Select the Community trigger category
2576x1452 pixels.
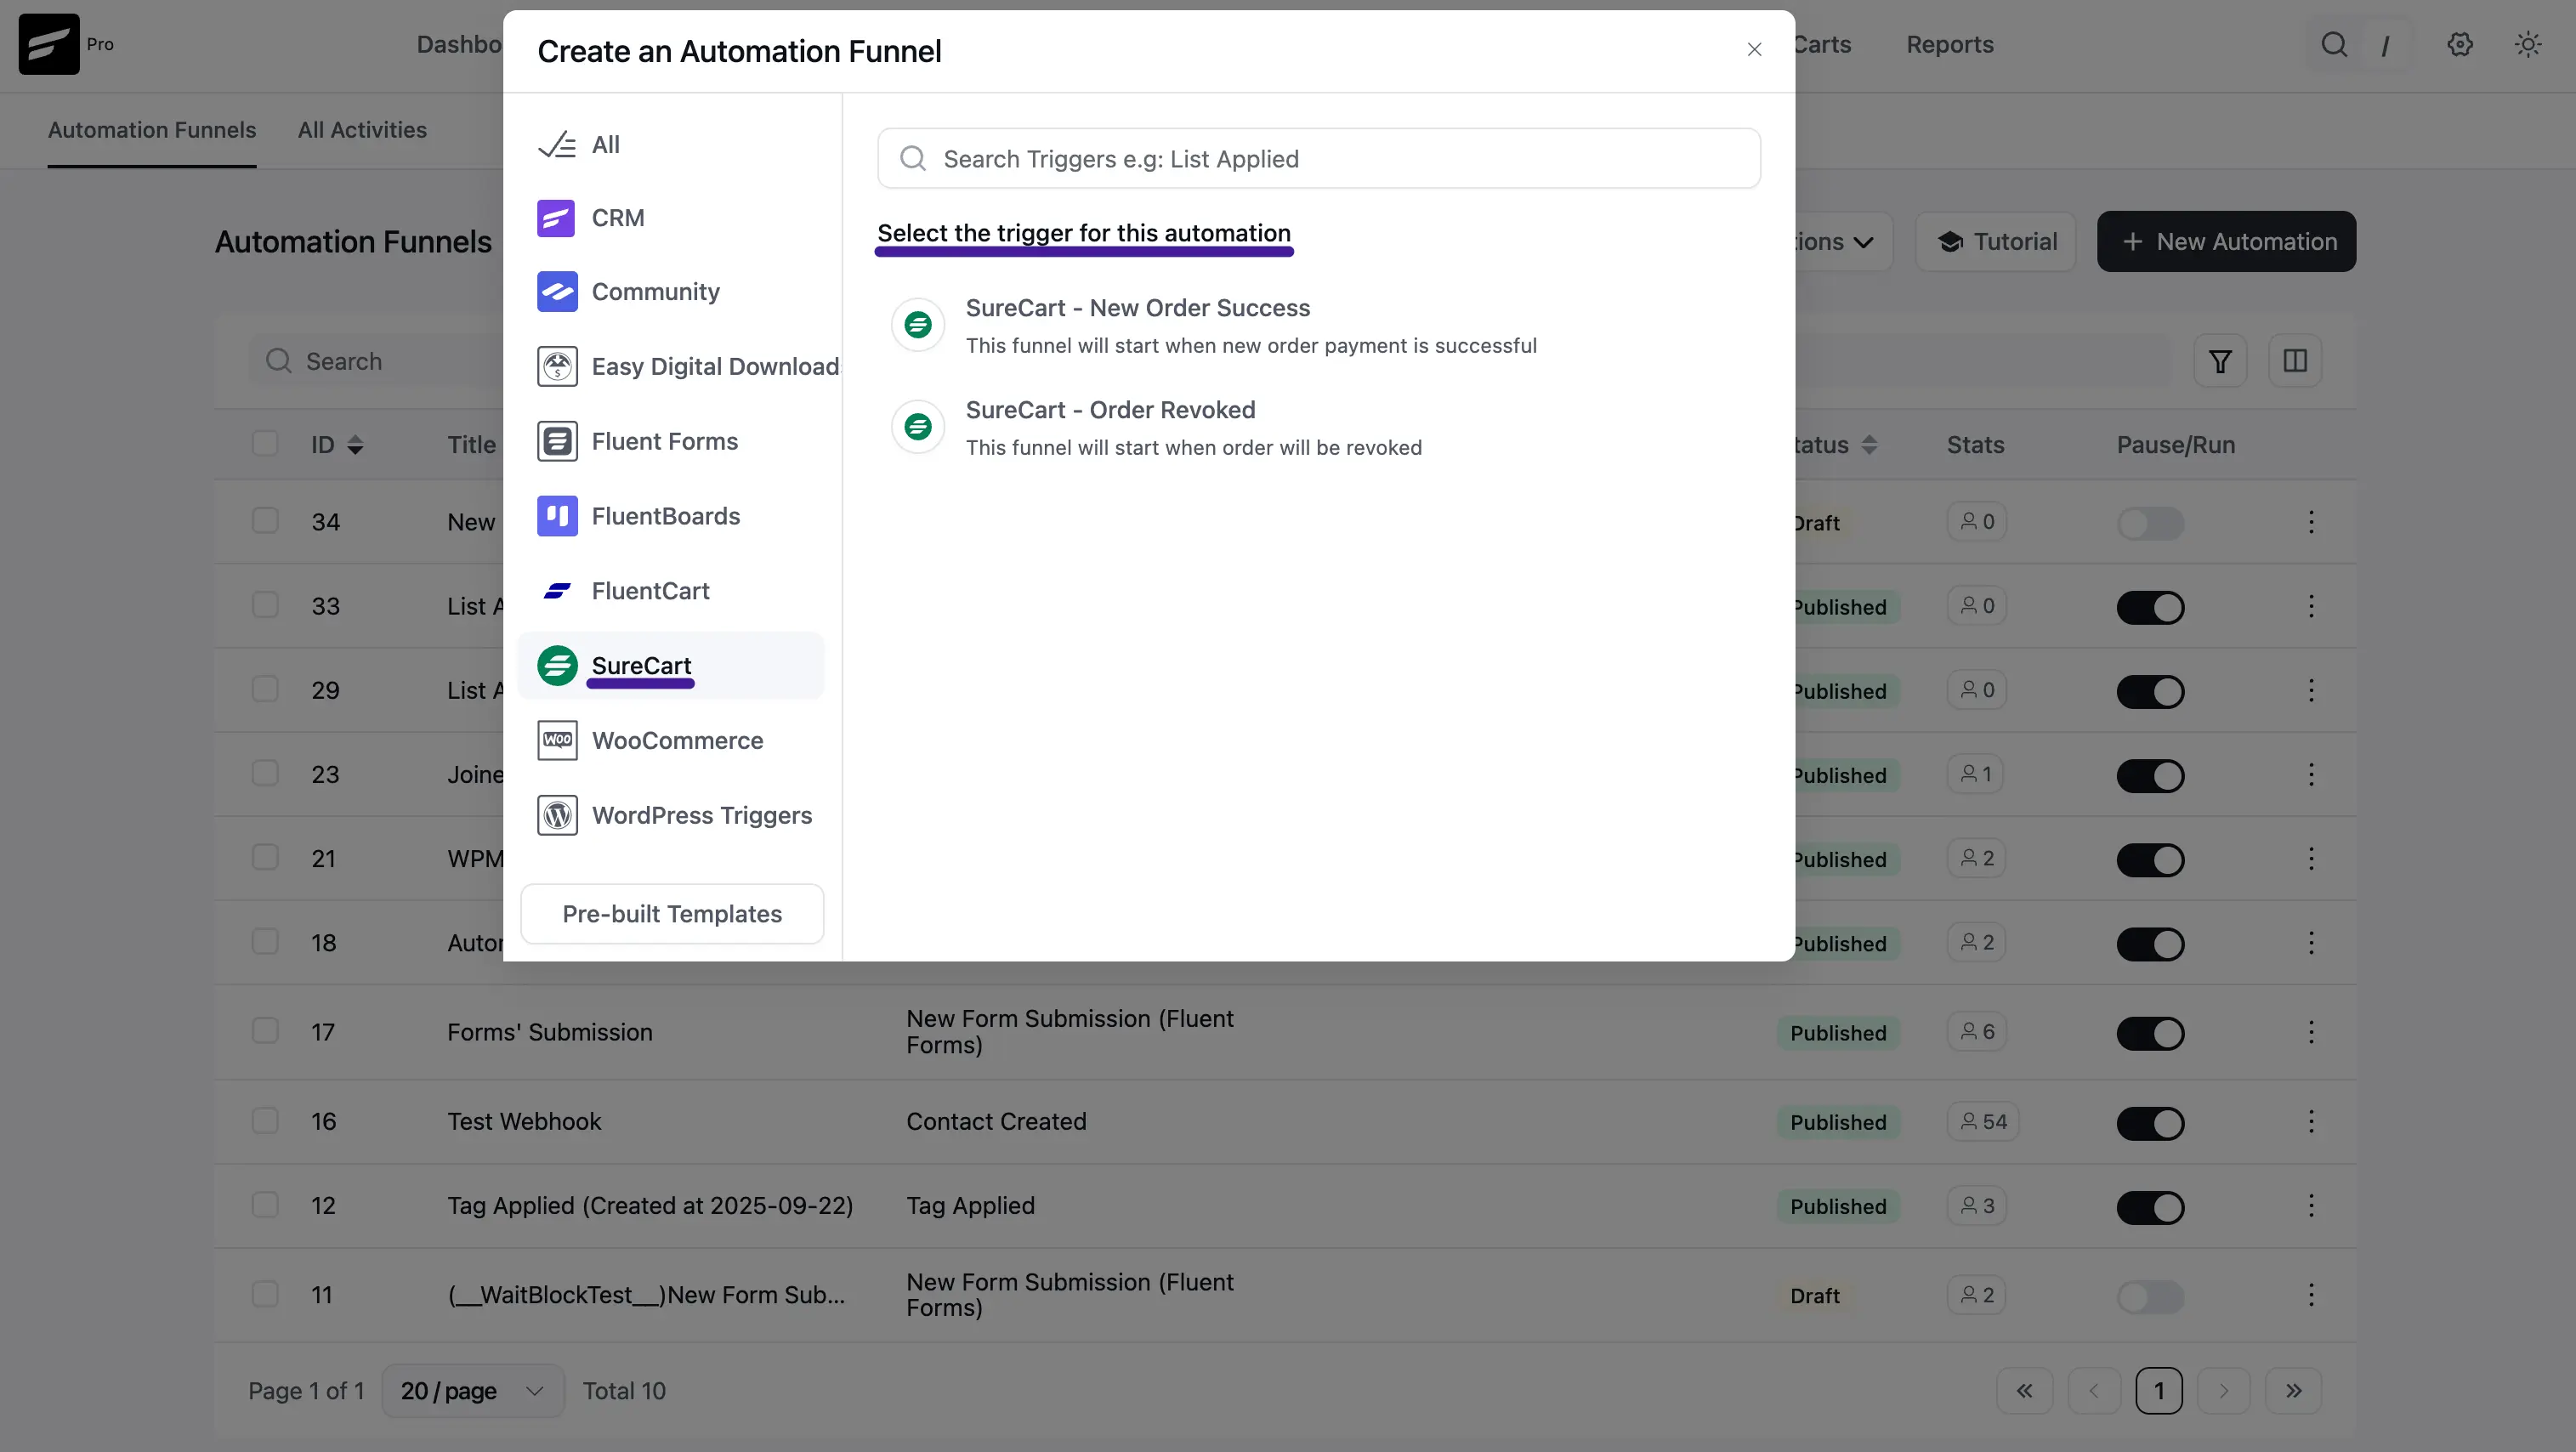[x=671, y=292]
